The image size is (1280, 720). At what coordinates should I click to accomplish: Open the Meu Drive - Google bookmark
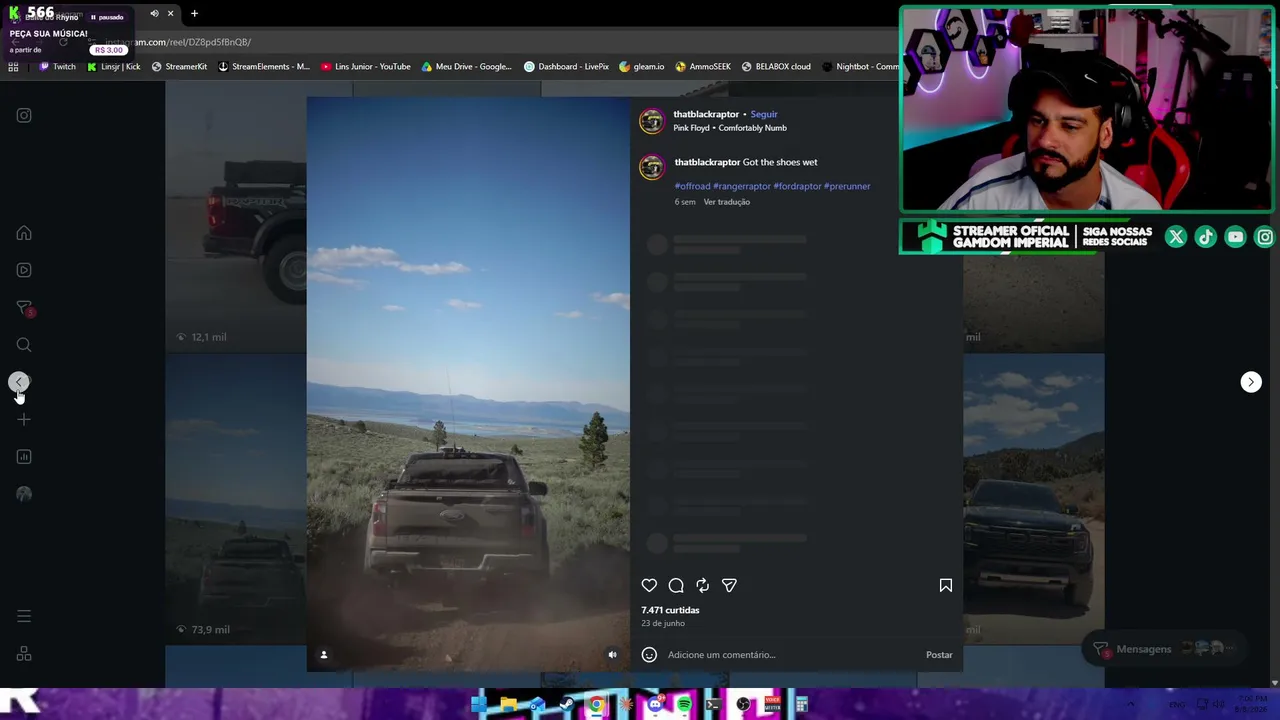pyautogui.click(x=466, y=67)
